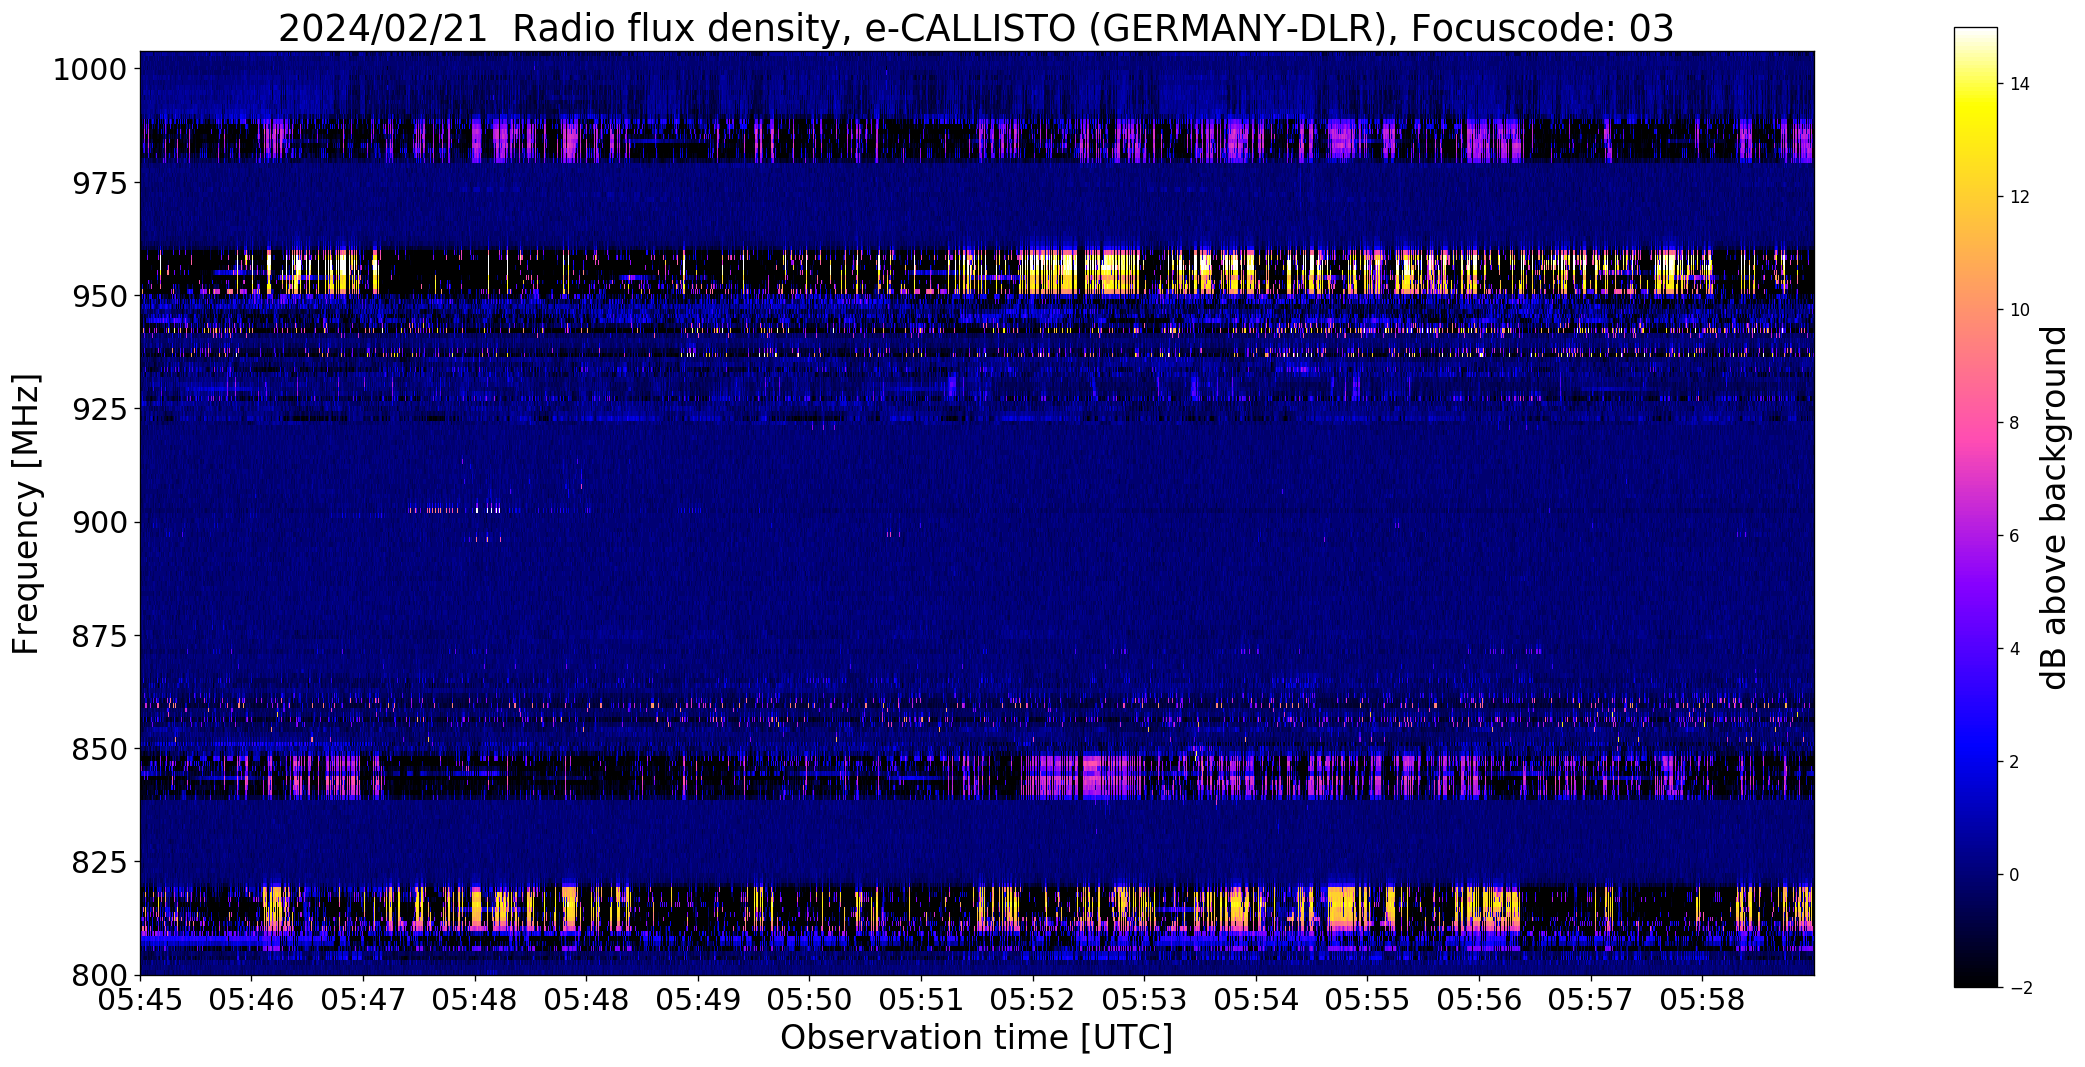Click the 05:51 time tick label
Image resolution: width=2085 pixels, height=1067 pixels.
(x=921, y=1000)
